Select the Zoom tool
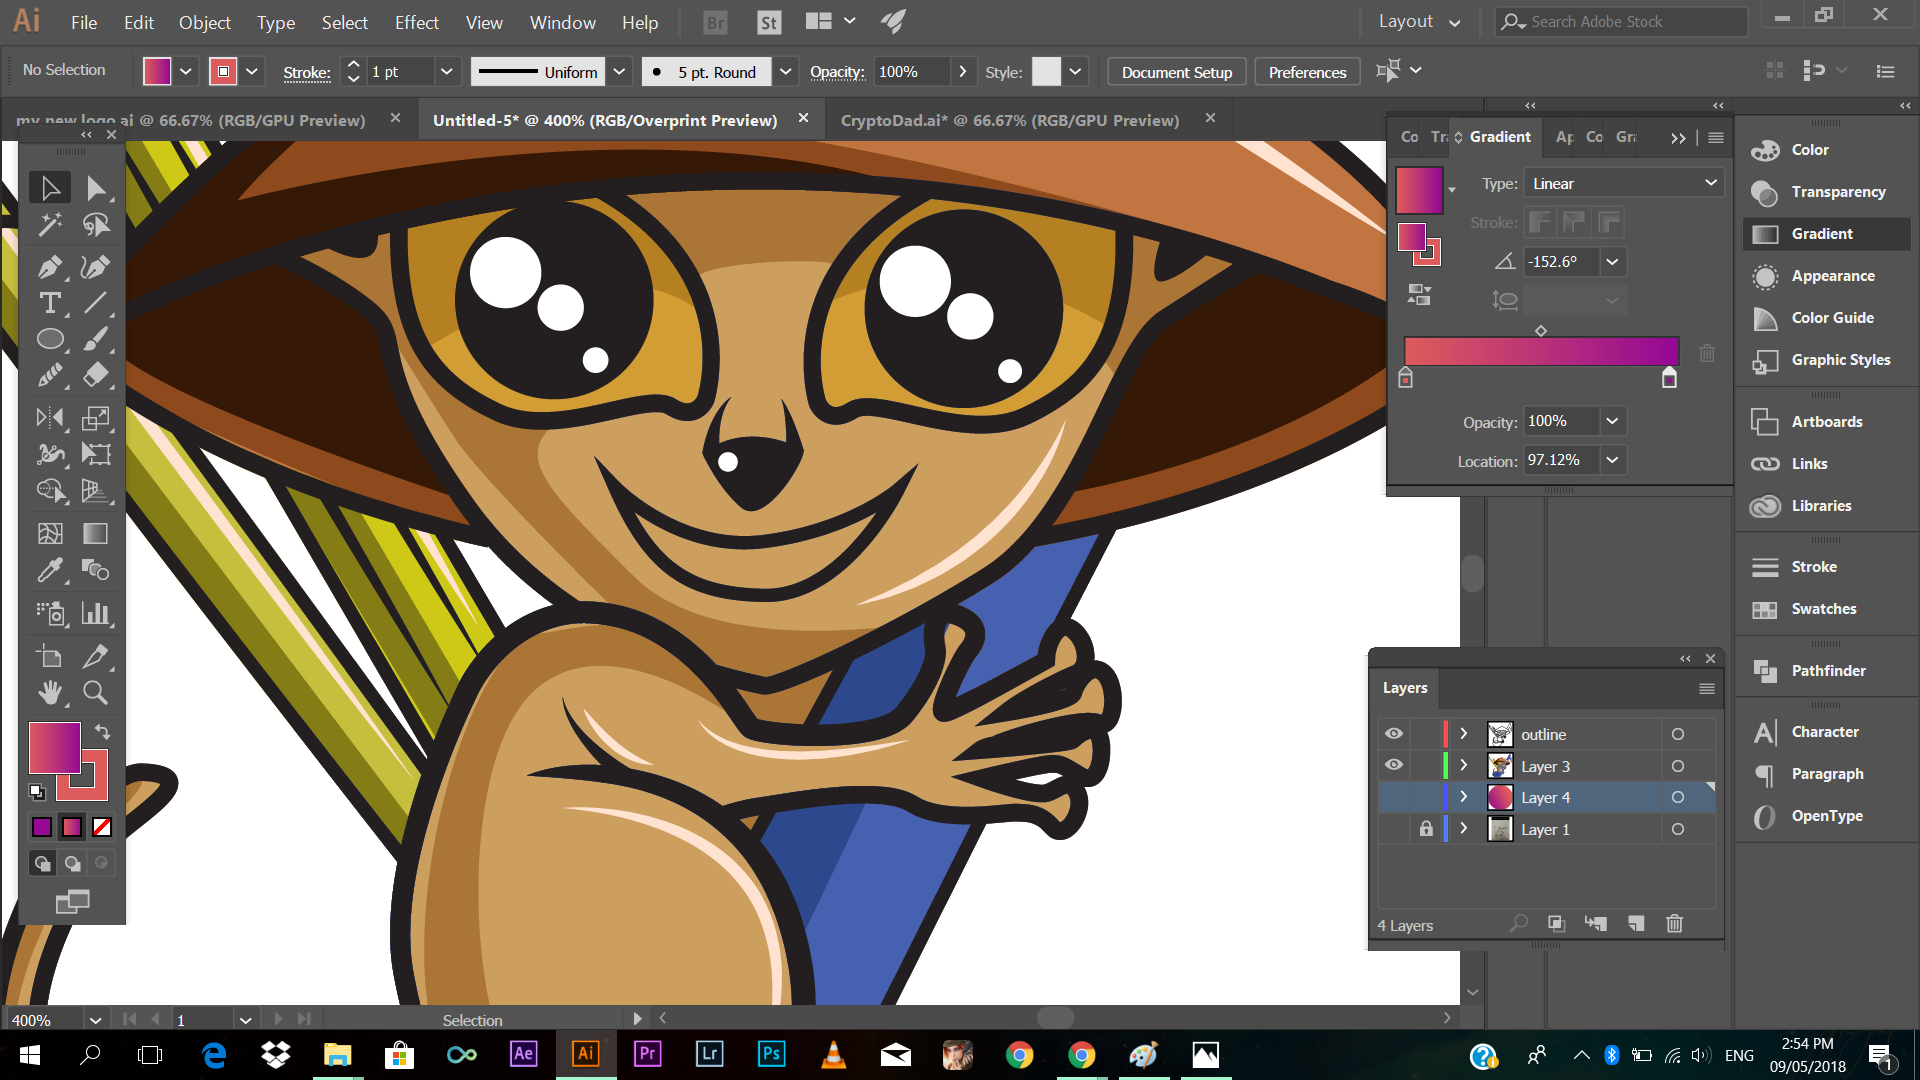The image size is (1920, 1080). [x=96, y=692]
